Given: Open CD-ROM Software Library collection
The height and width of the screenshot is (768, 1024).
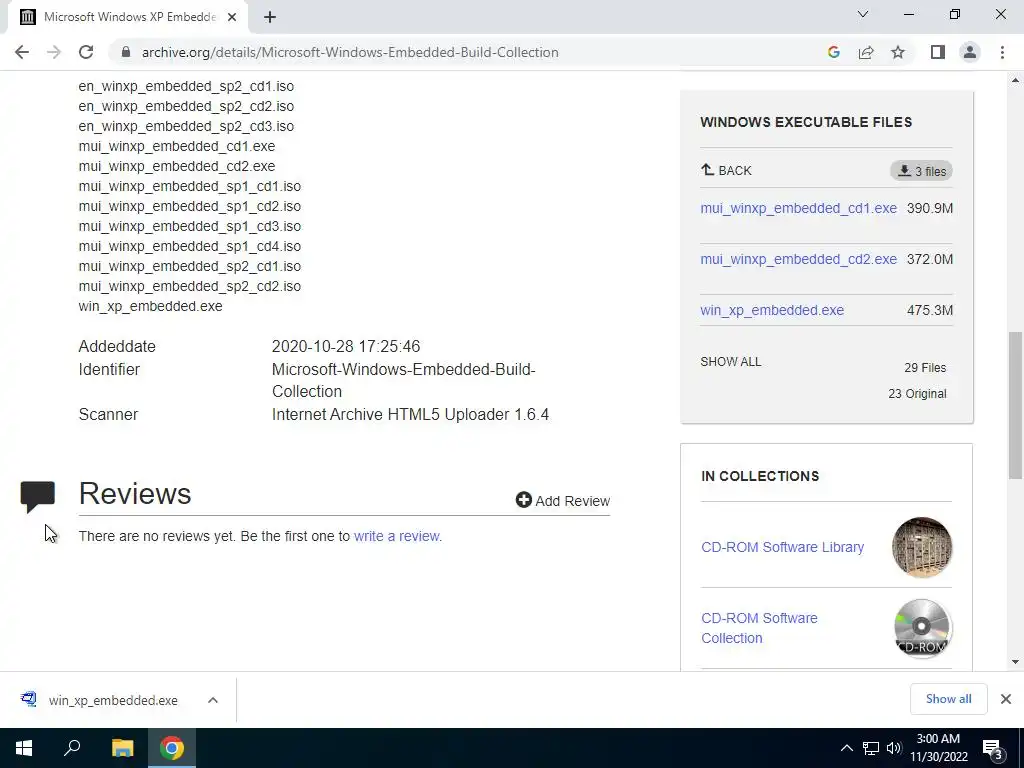Looking at the screenshot, I should click(x=782, y=547).
